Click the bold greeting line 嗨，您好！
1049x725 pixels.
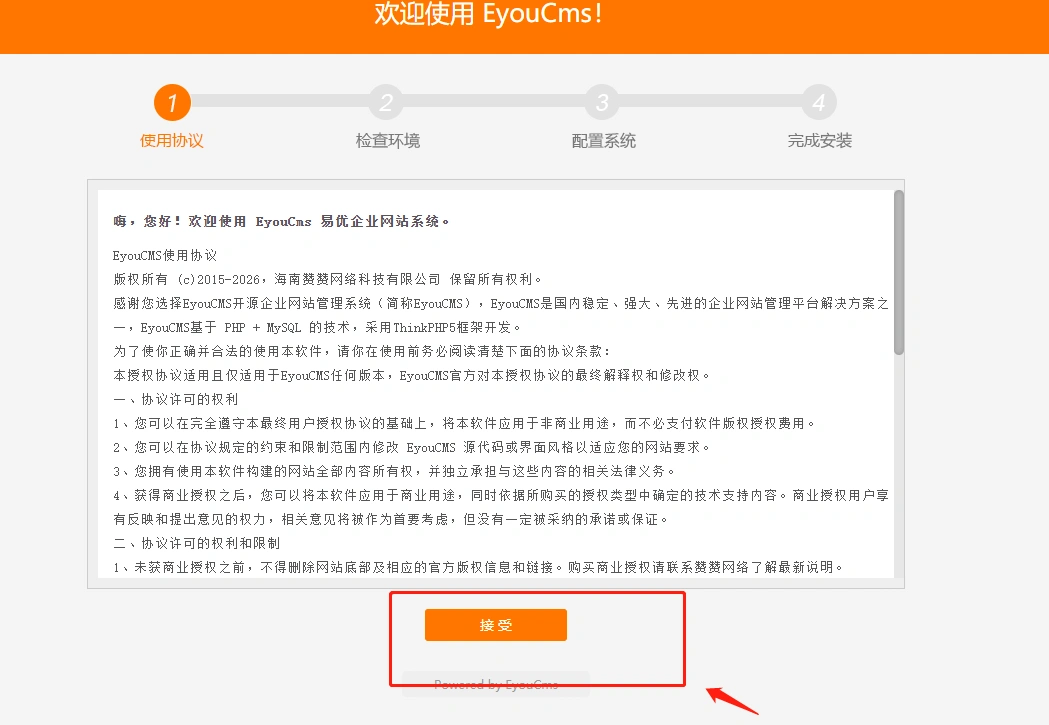click(x=281, y=221)
